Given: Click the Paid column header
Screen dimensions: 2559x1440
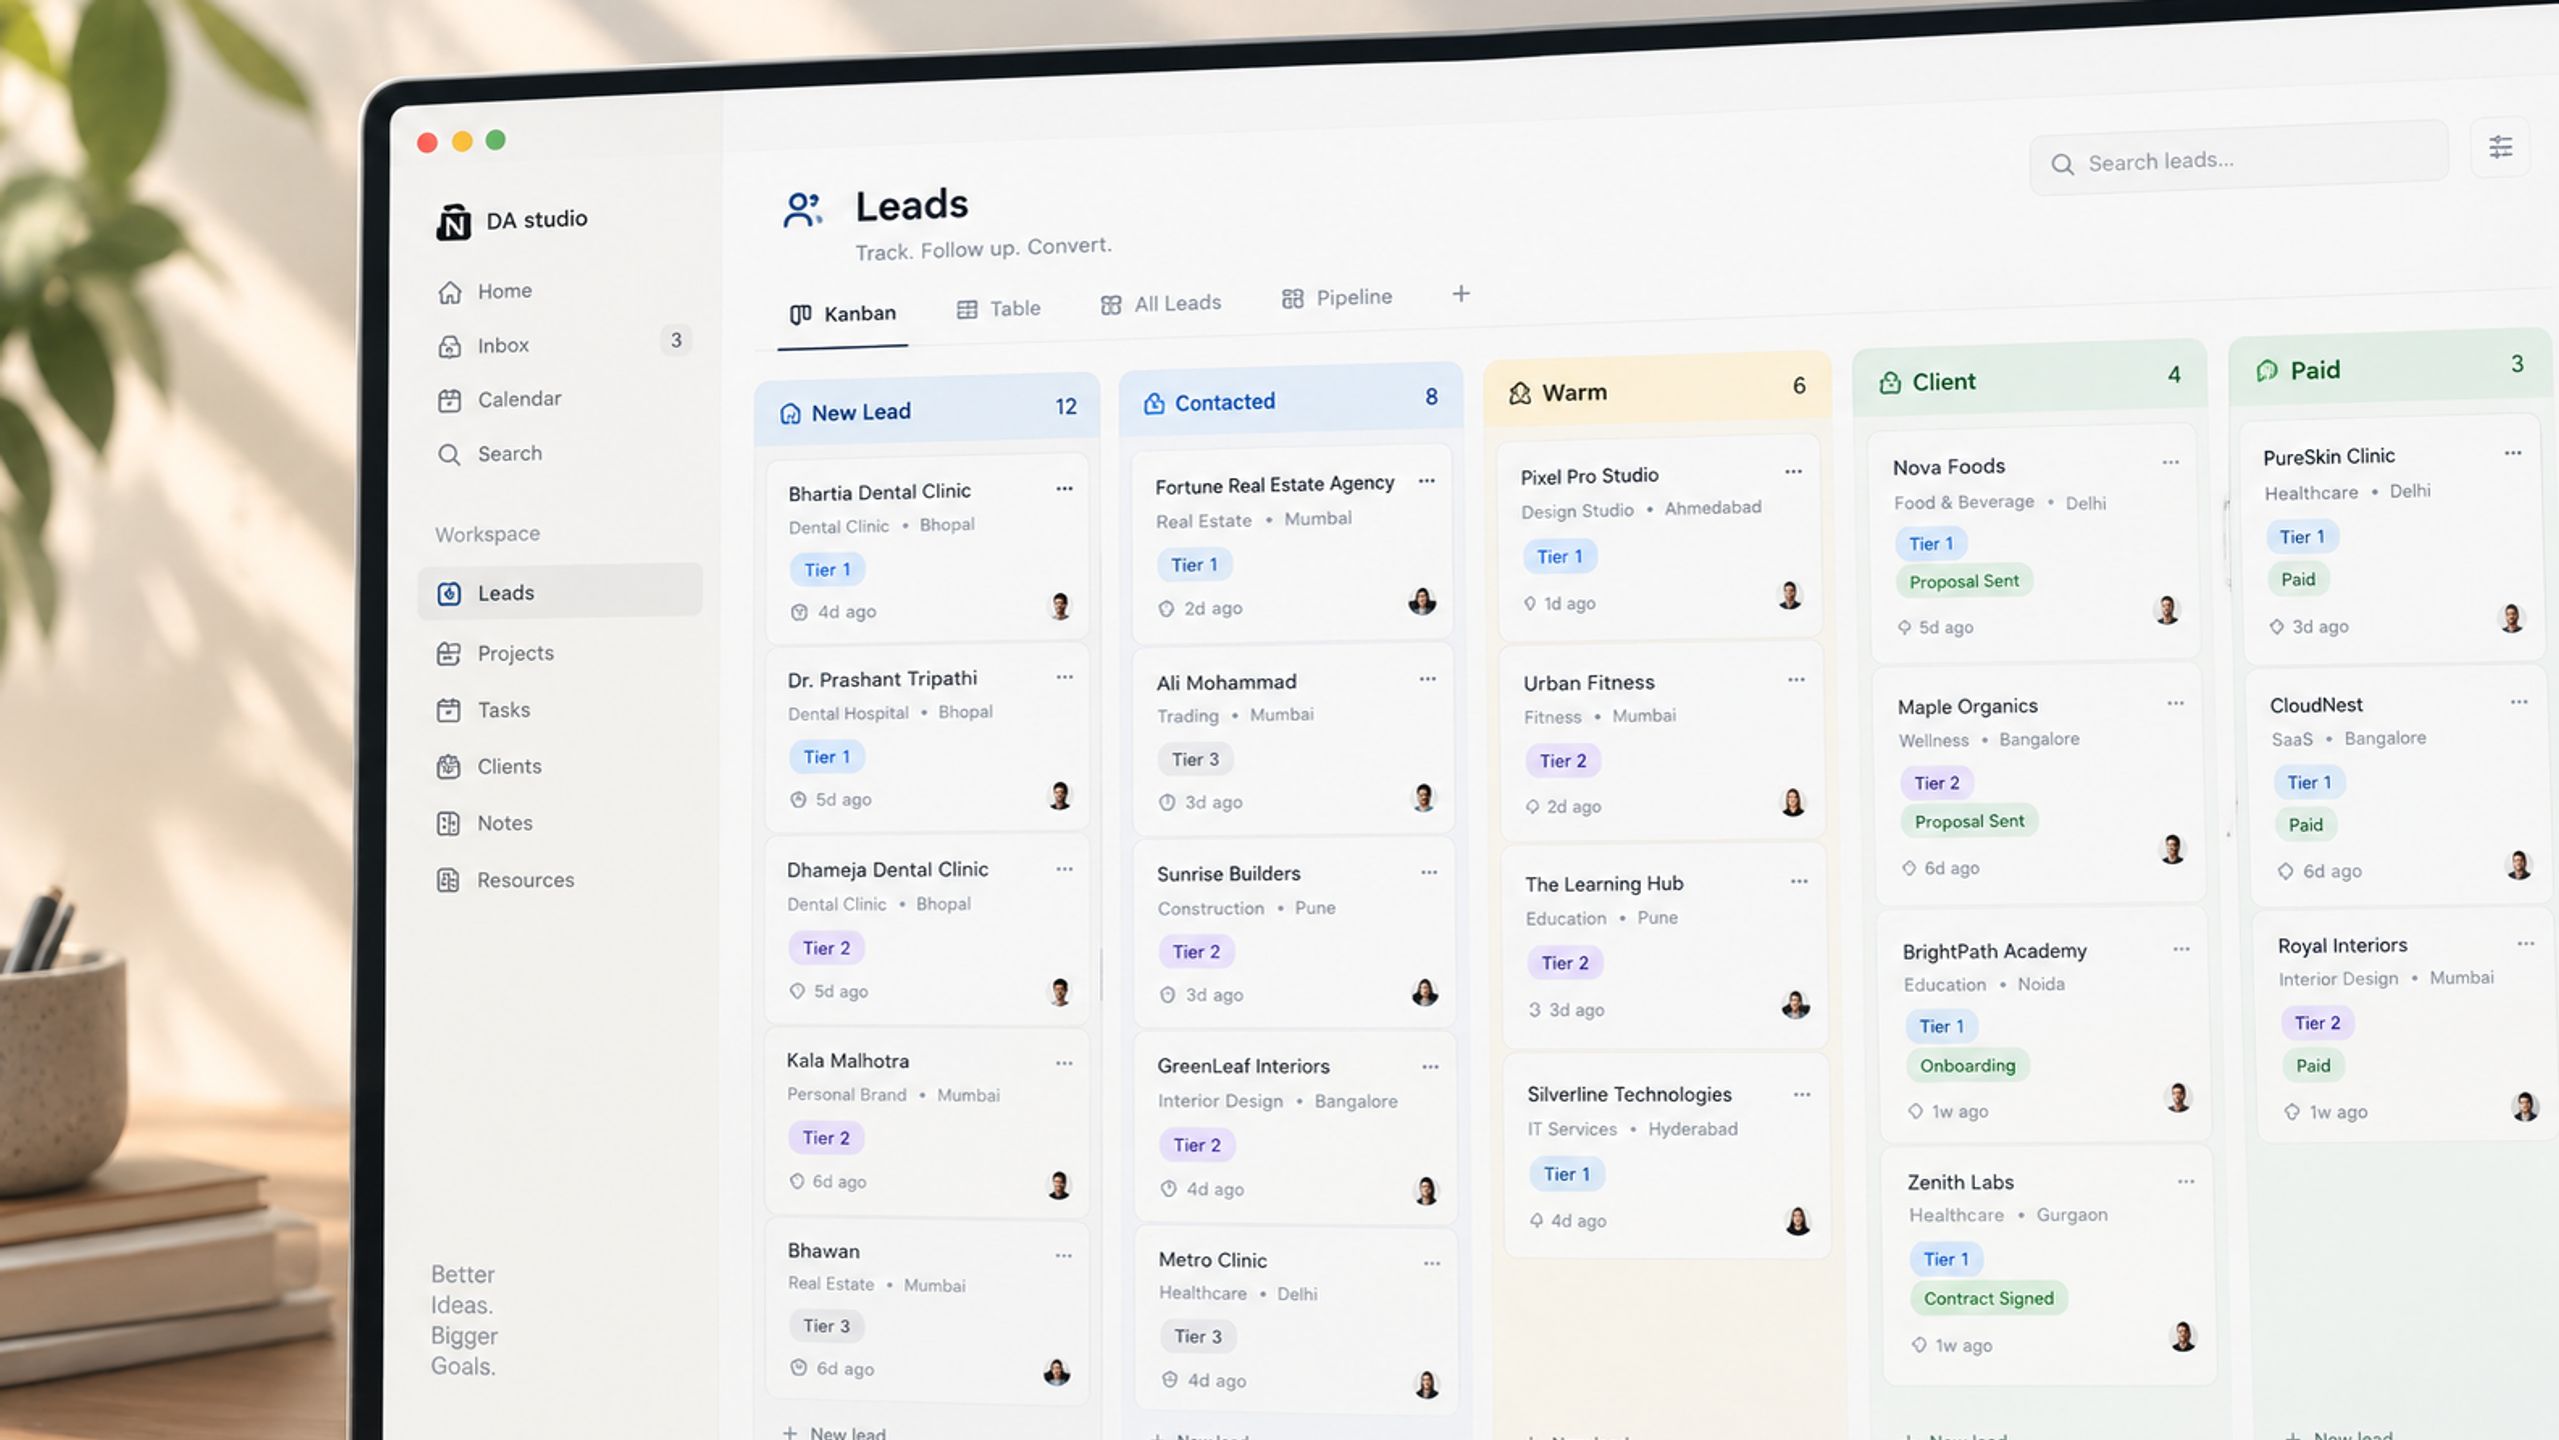Looking at the screenshot, I should [x=2390, y=367].
